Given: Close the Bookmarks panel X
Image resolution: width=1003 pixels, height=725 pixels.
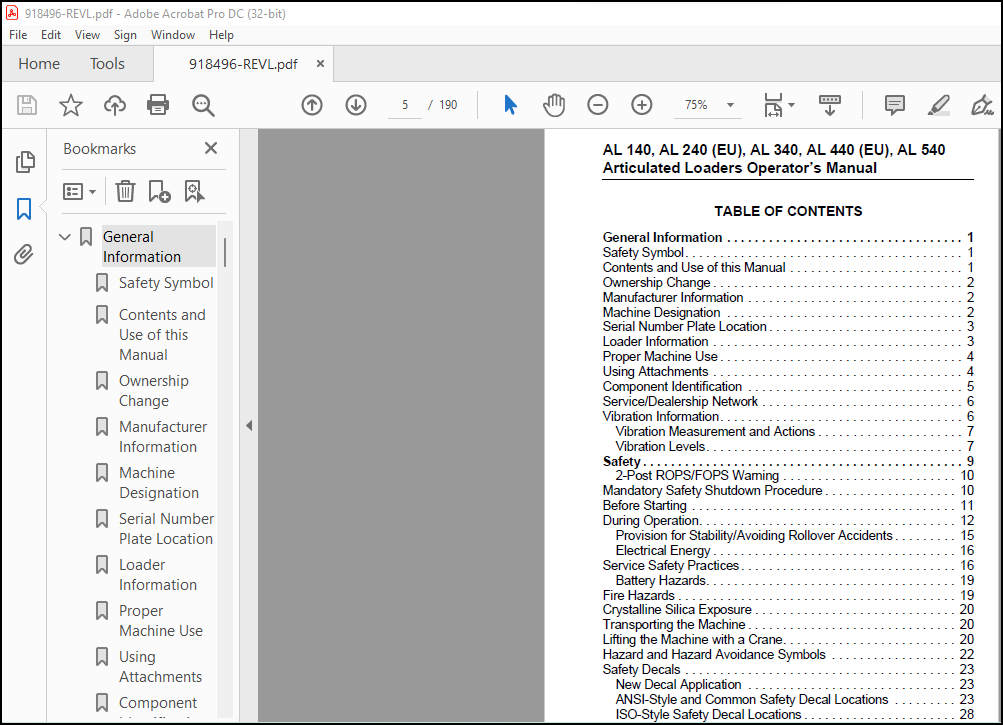Looking at the screenshot, I should (x=211, y=148).
